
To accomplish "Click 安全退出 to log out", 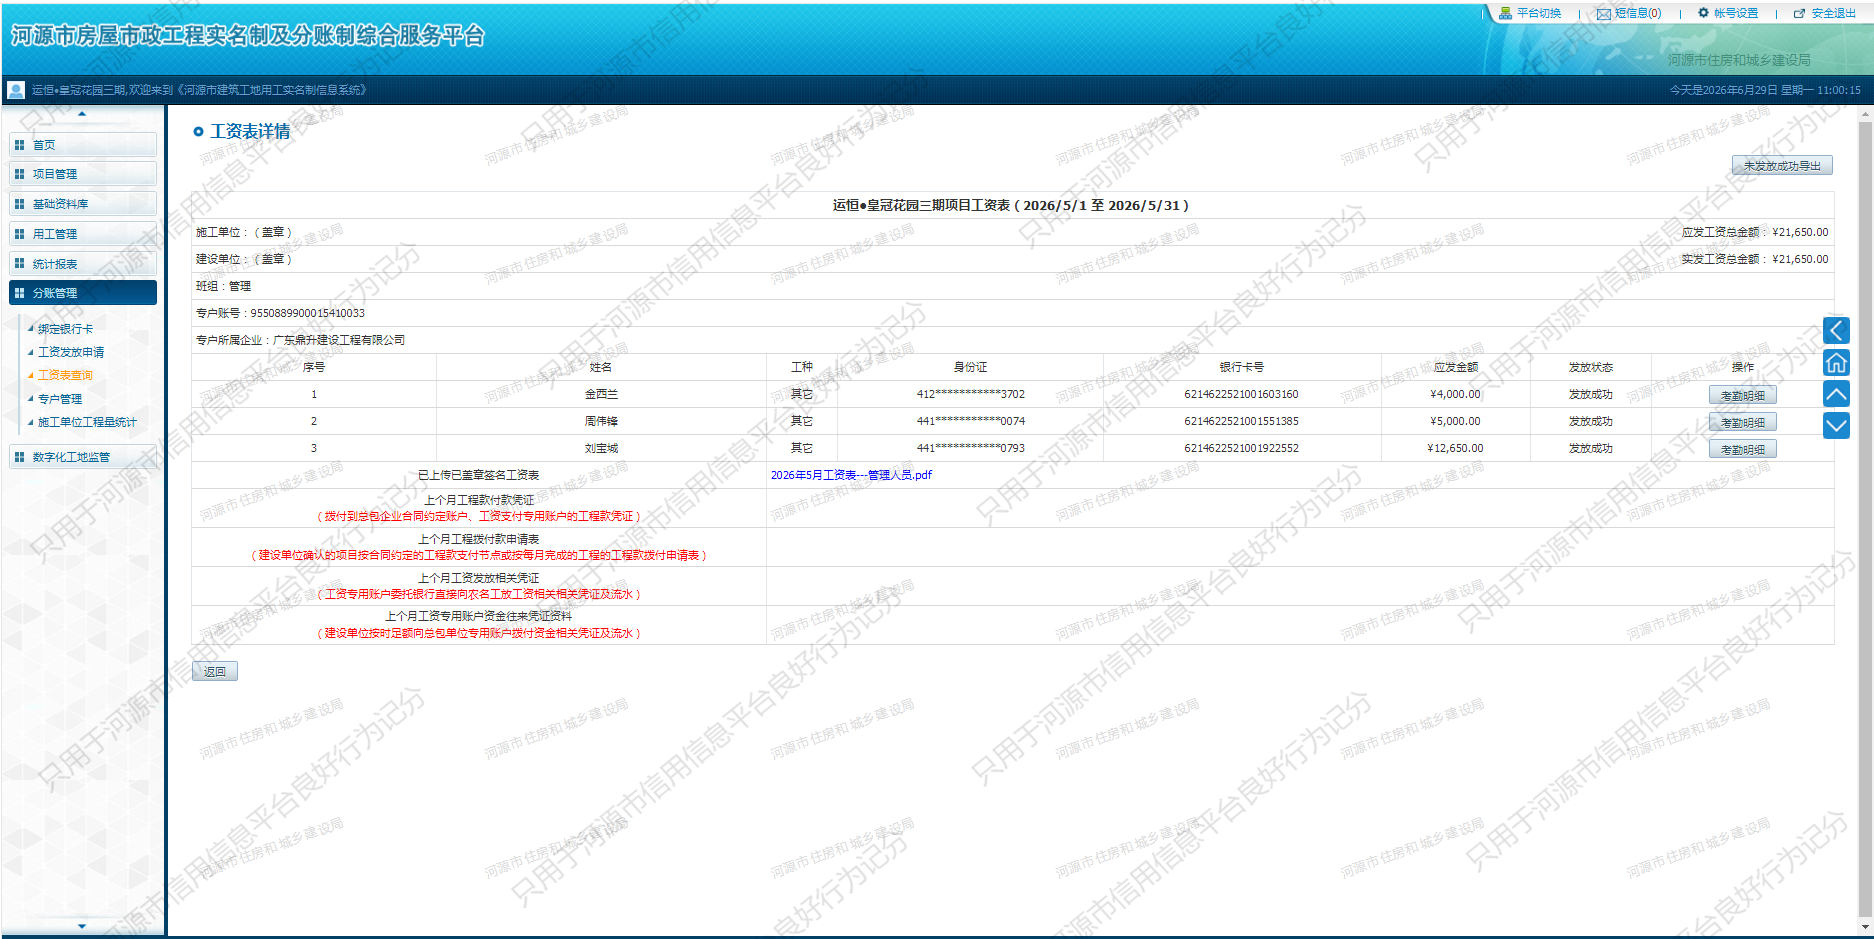I will tap(1825, 13).
